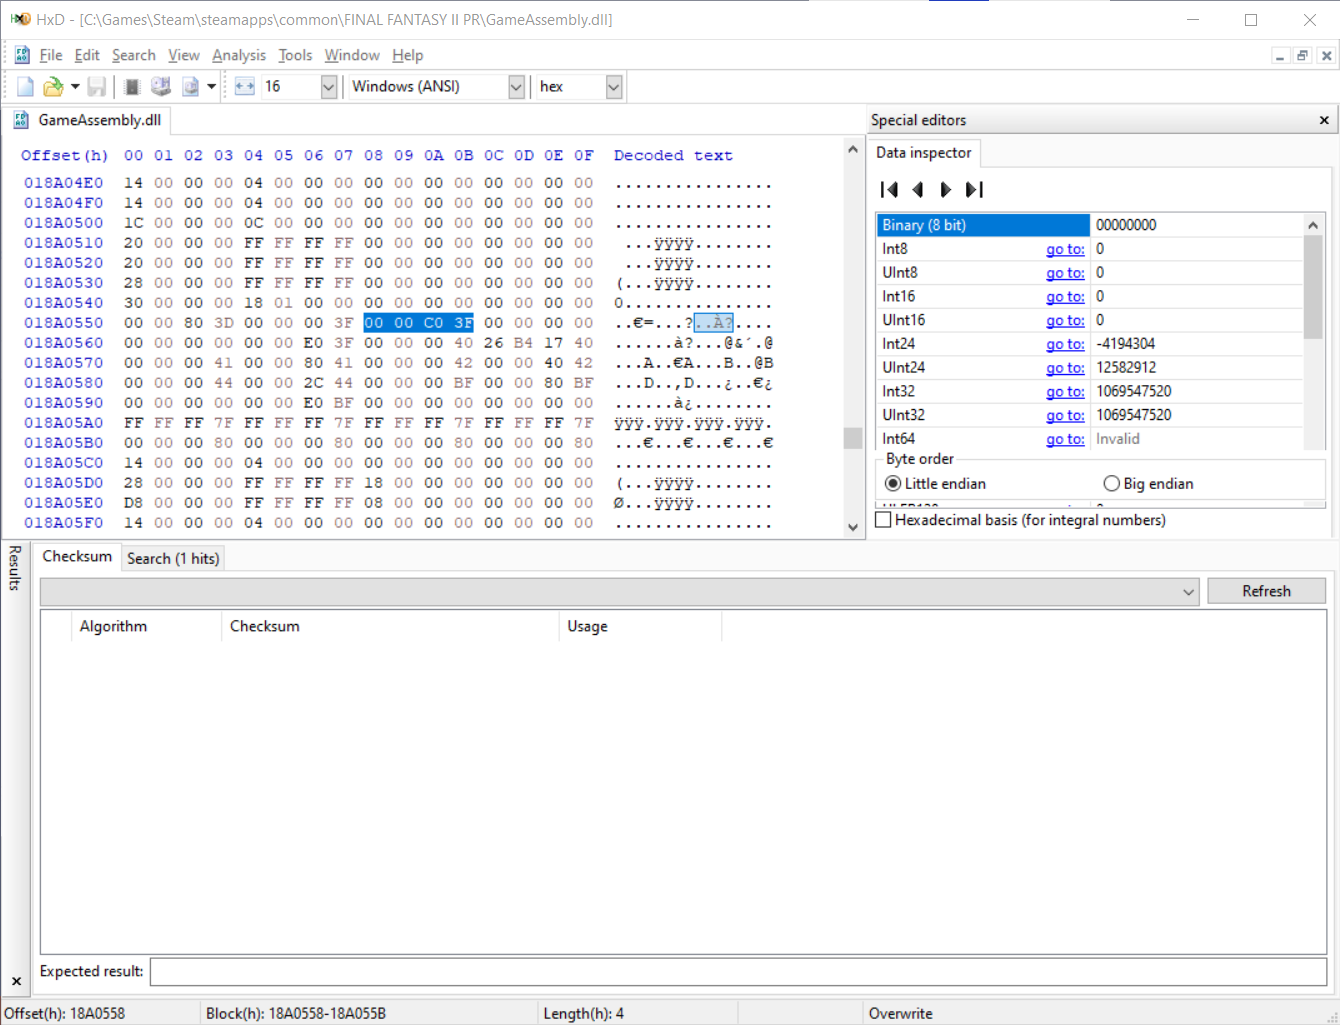Click hex editor scroll down arrow
The width and height of the screenshot is (1340, 1025).
(x=853, y=527)
